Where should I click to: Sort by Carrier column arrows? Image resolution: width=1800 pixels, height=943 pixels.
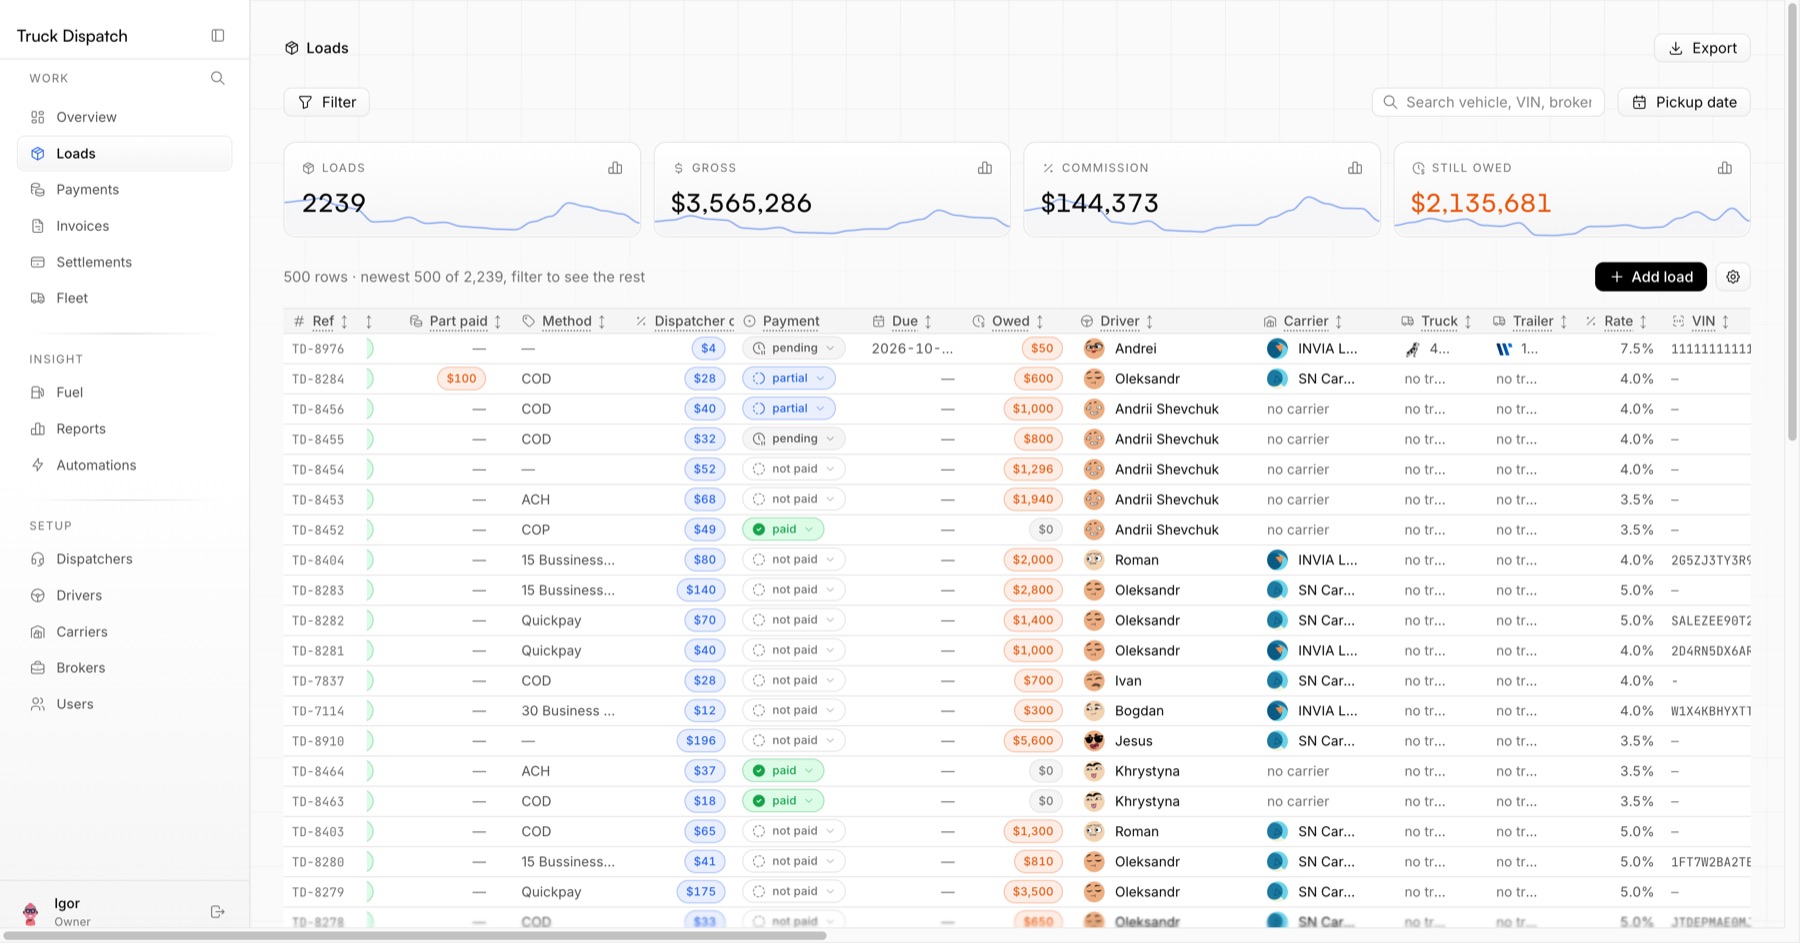1339,321
